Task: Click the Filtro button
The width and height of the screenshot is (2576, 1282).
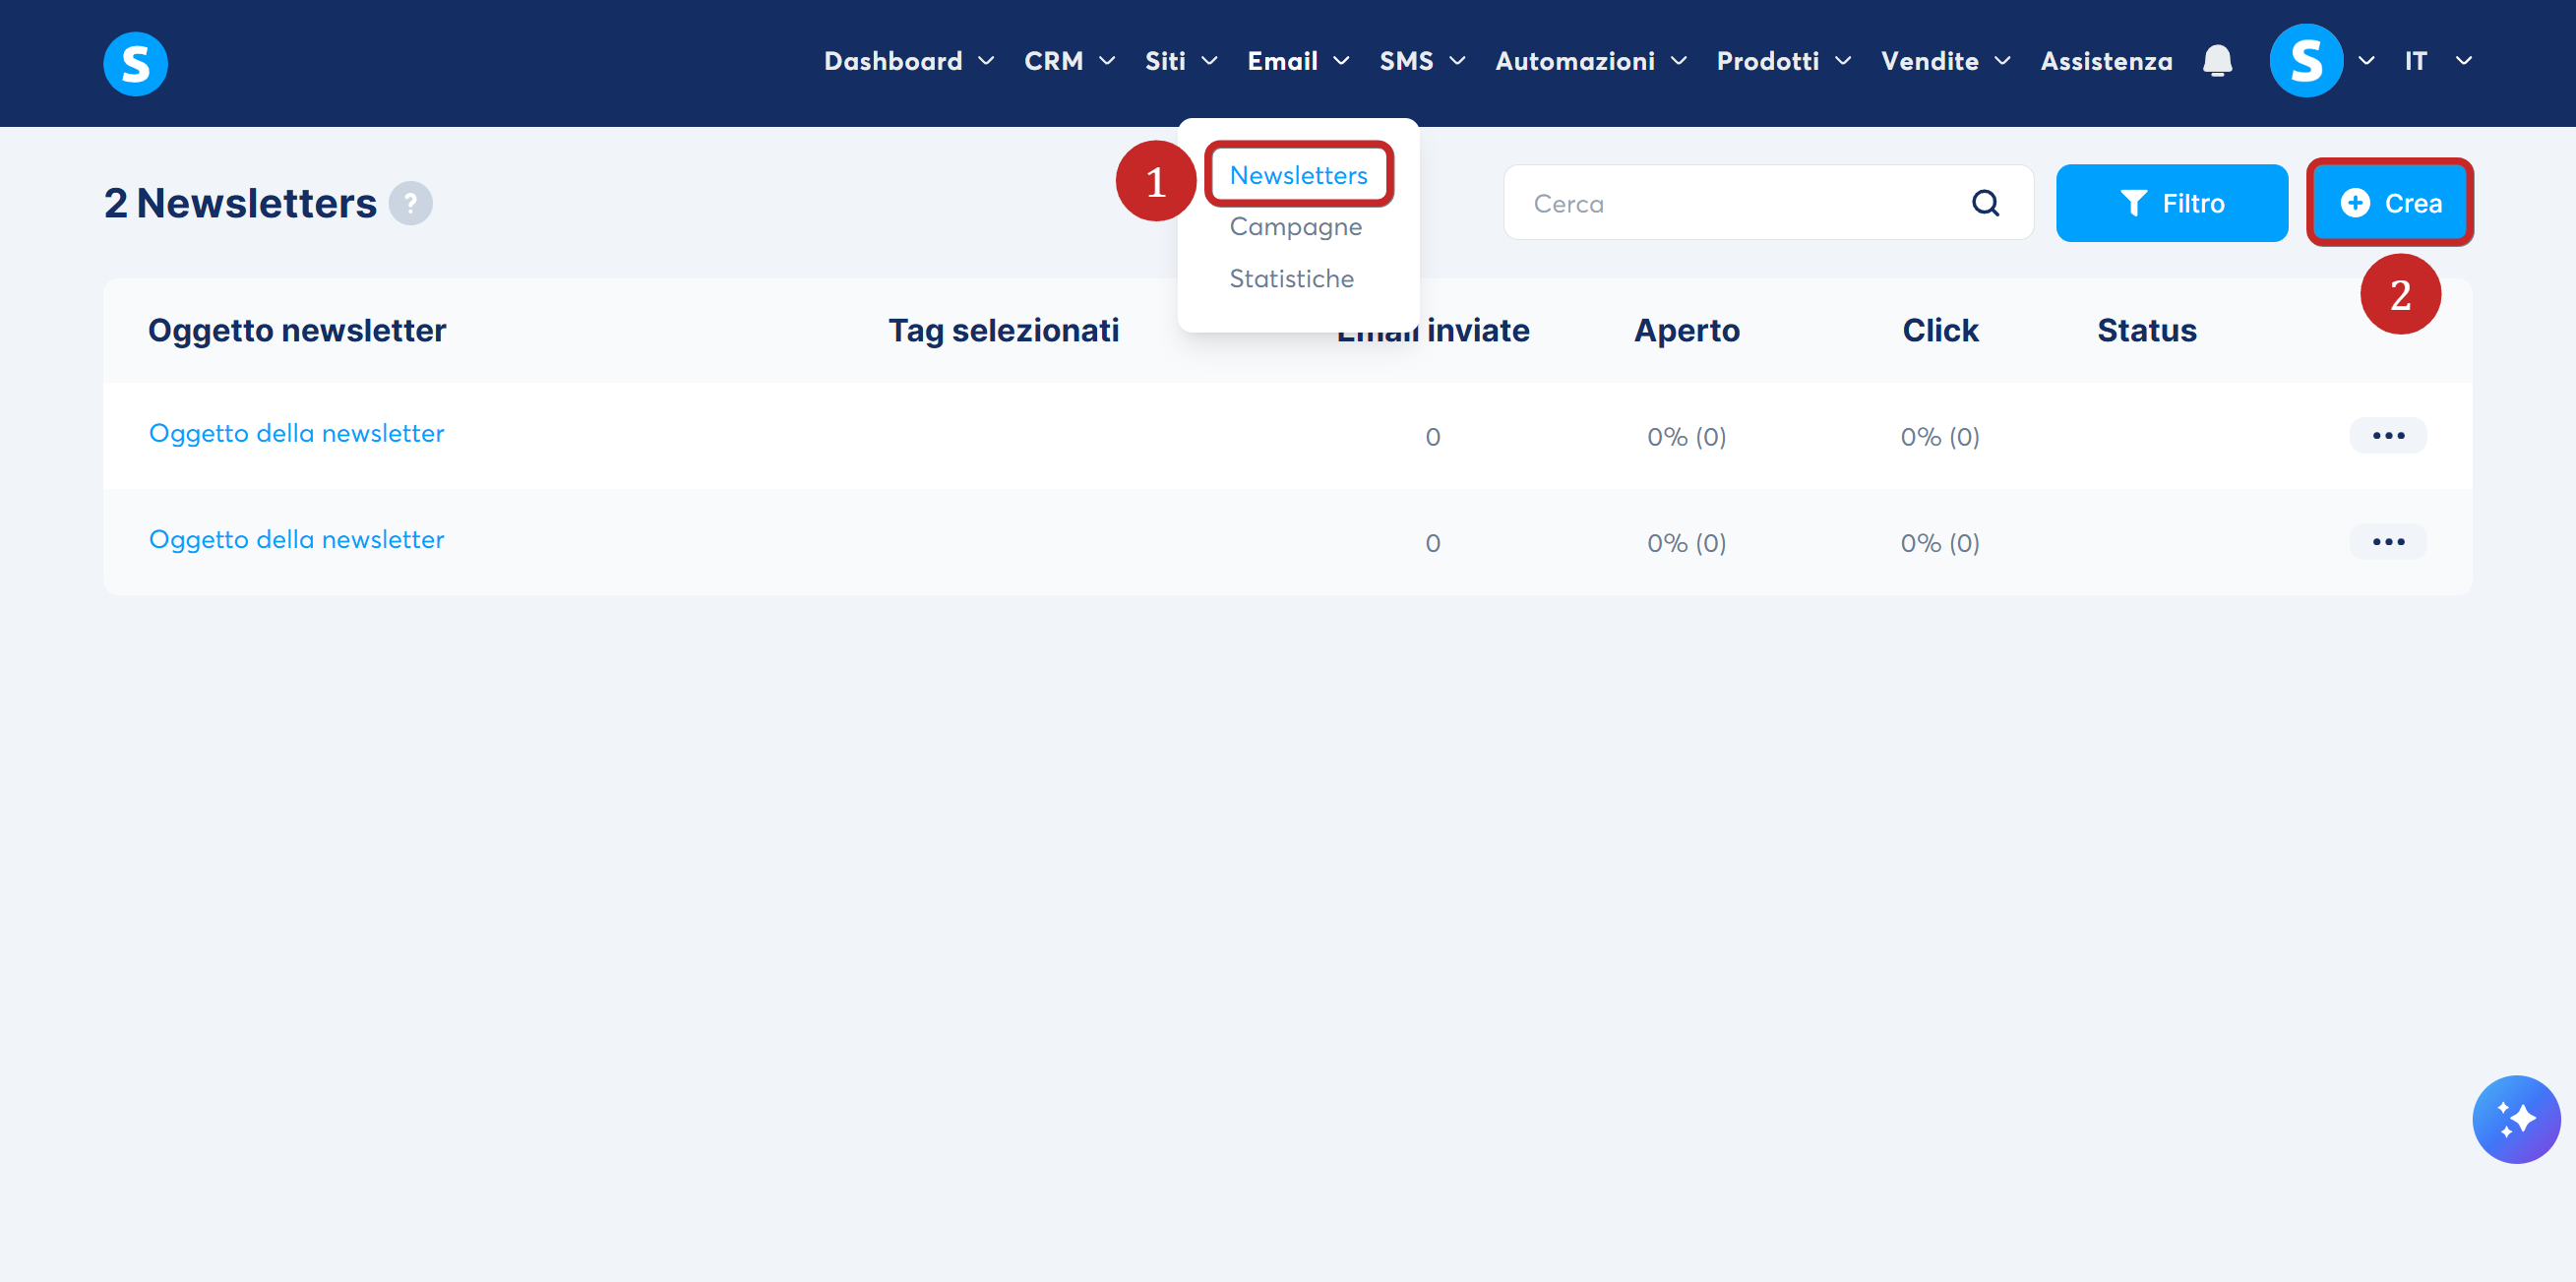Action: click(x=2171, y=203)
